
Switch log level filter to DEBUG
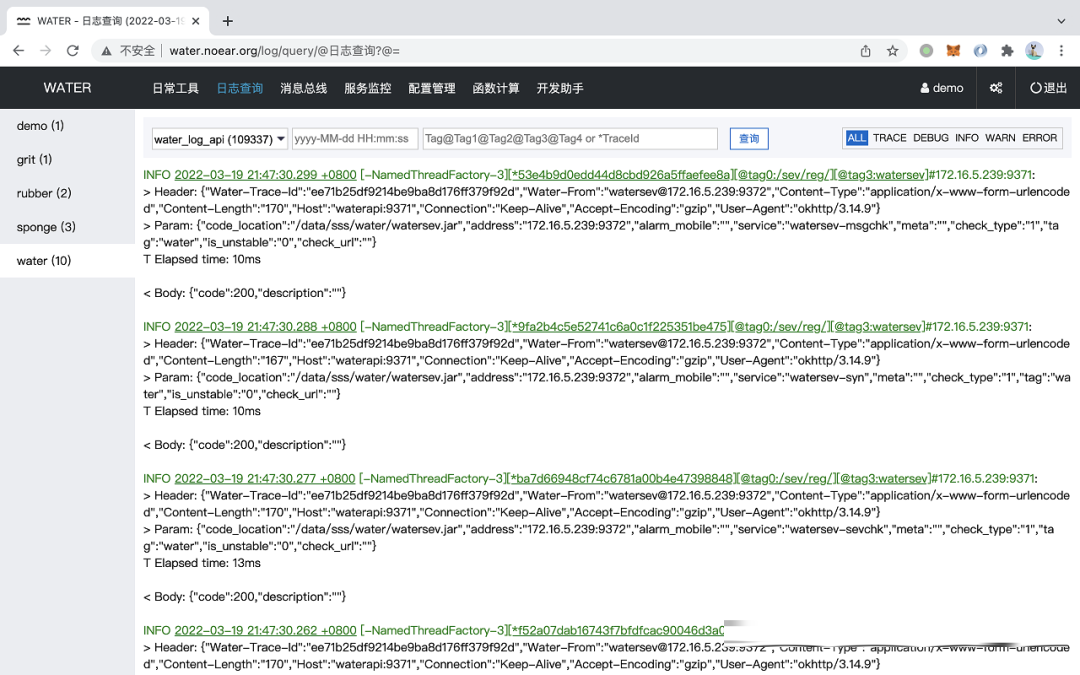point(930,138)
